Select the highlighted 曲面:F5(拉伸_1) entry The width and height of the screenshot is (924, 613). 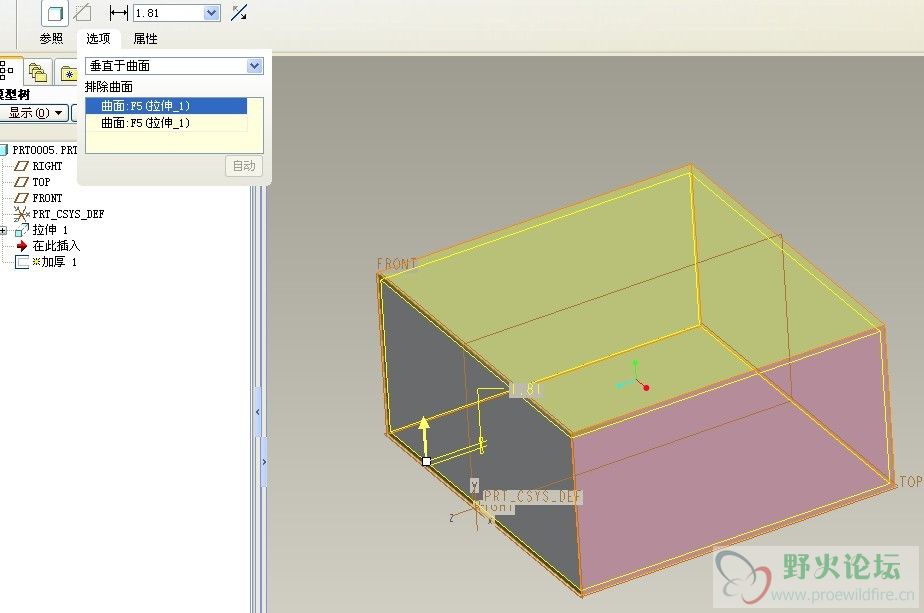(166, 106)
